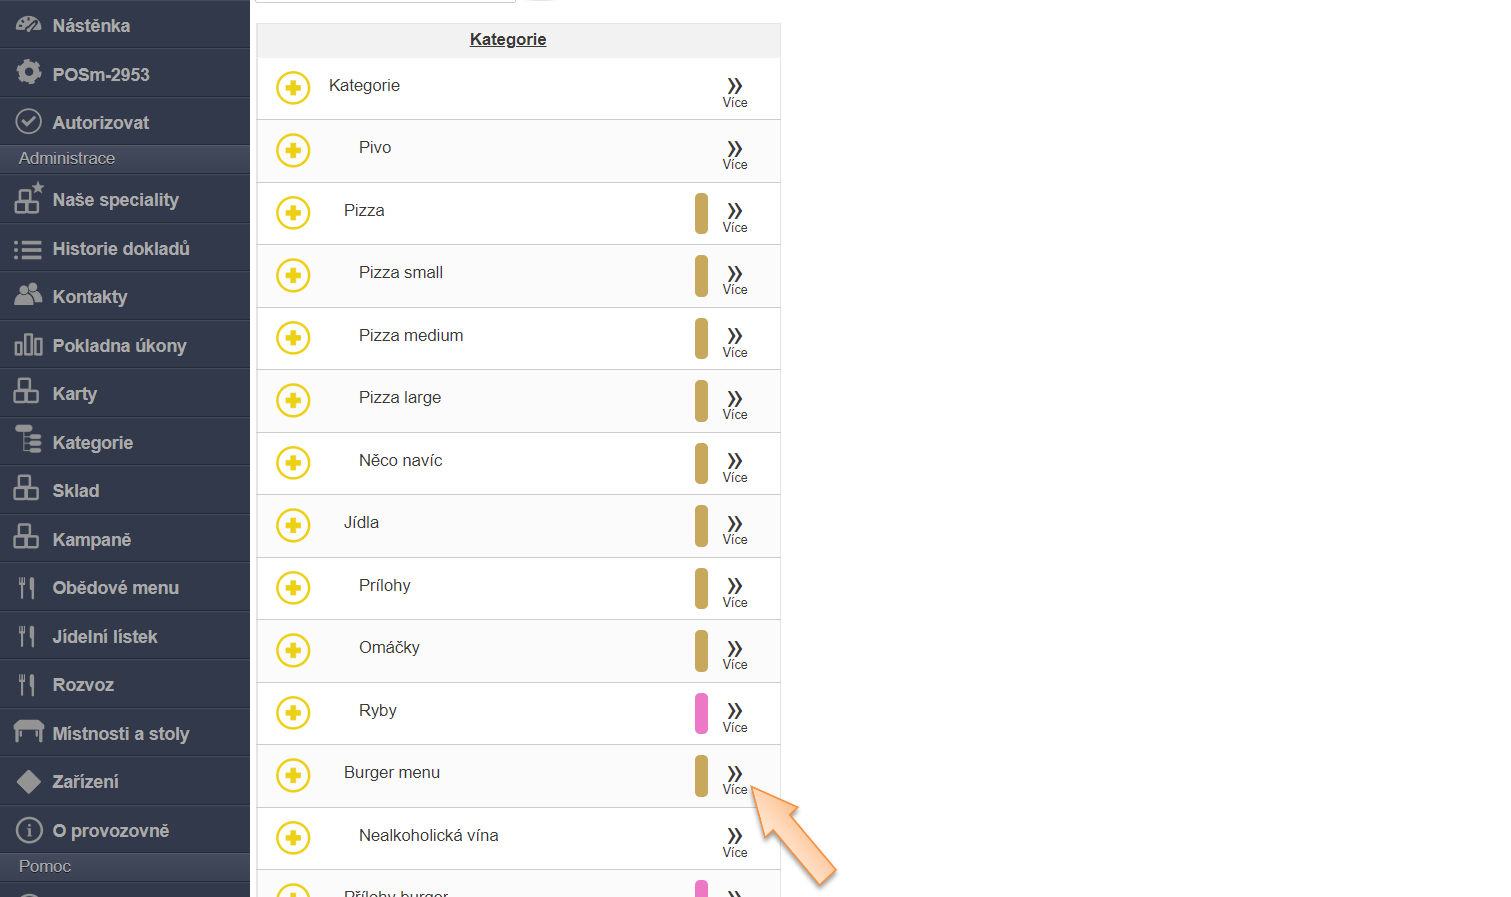This screenshot has width=1511, height=897.
Task: Go to Sklad in the side menu
Action: [76, 491]
